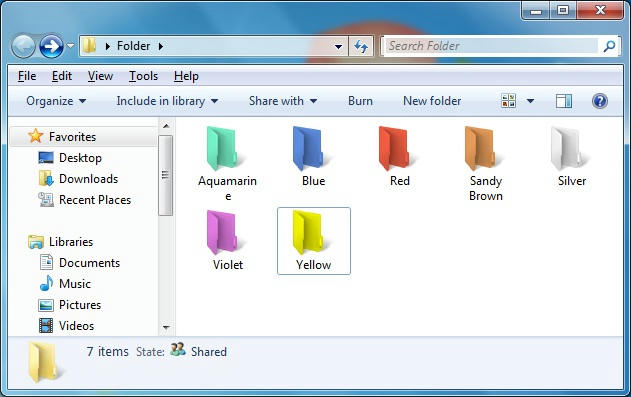The image size is (631, 397).
Task: Click the Change your view icon
Action: pos(508,101)
